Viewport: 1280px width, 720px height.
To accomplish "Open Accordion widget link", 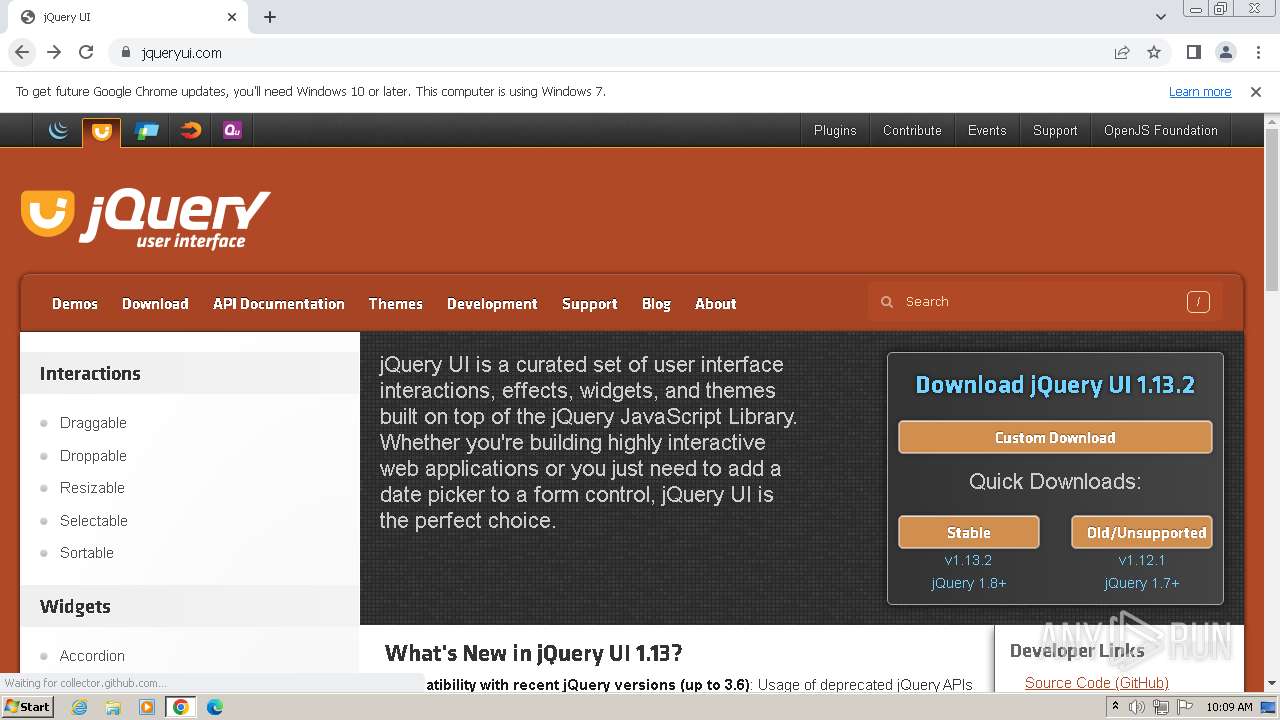I will [x=92, y=656].
